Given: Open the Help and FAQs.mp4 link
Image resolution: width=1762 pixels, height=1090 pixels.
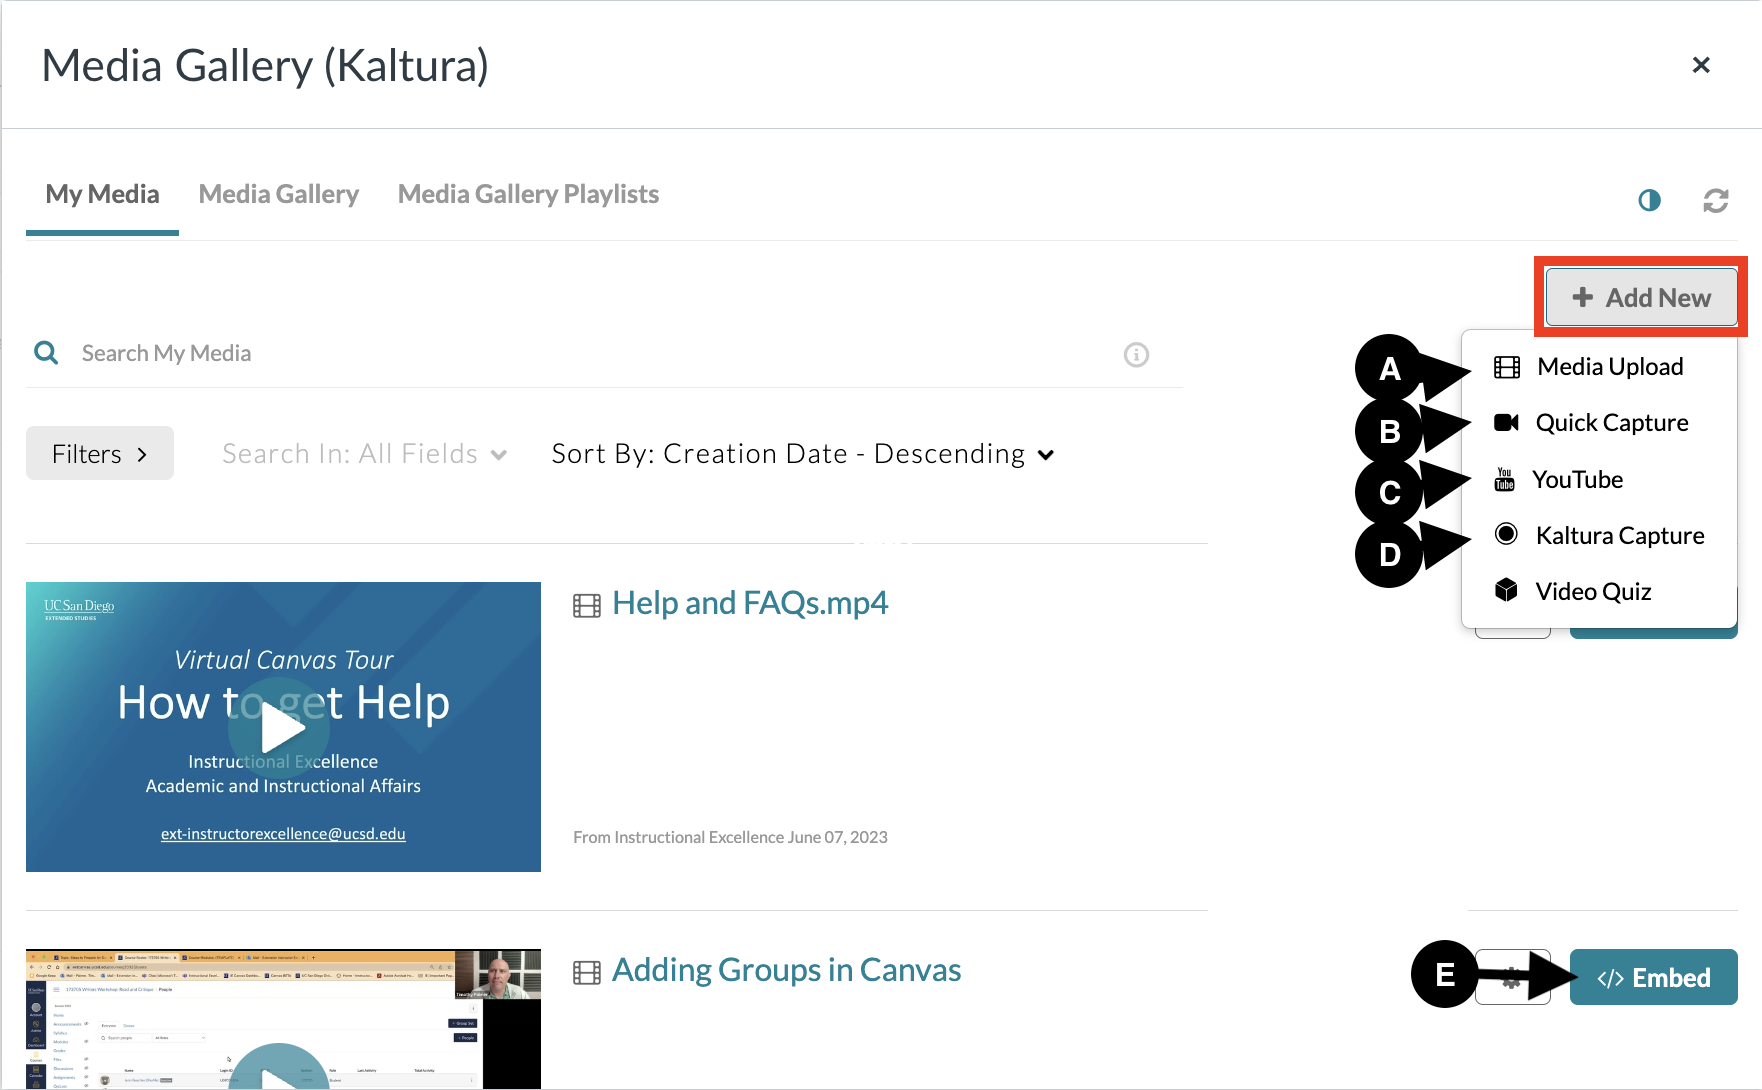Looking at the screenshot, I should (x=750, y=603).
